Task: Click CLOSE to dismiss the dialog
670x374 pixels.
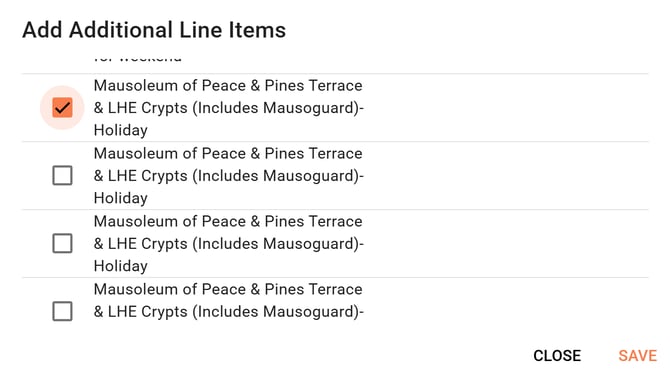Action: [x=557, y=356]
